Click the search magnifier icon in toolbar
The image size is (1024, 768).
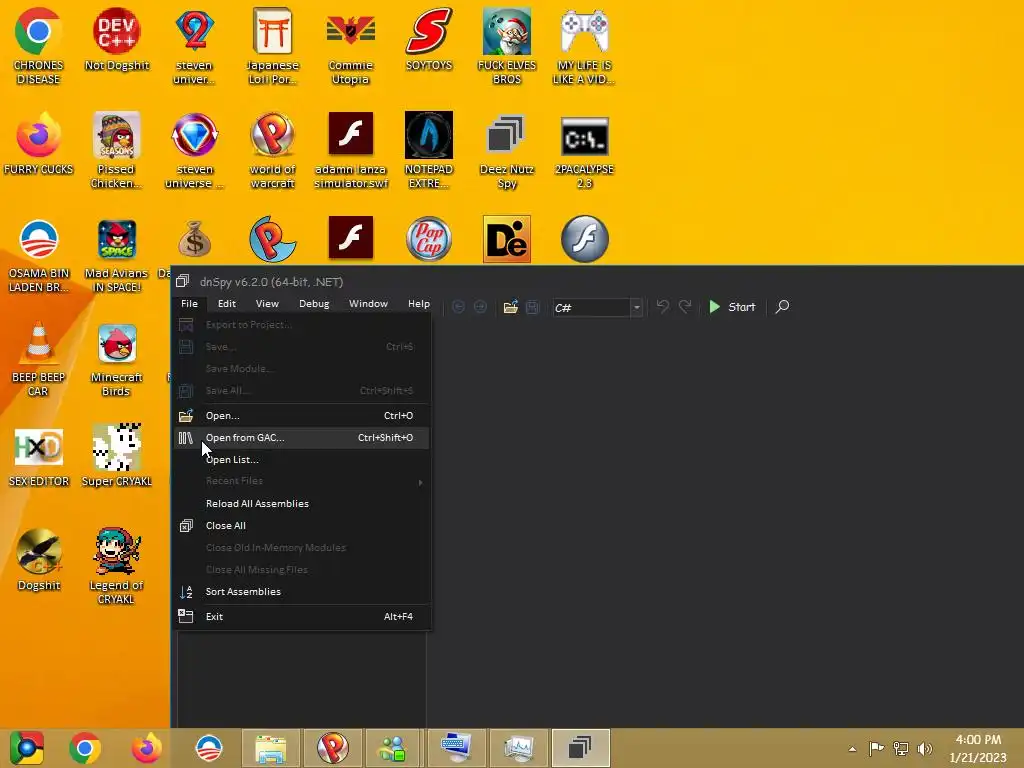coord(782,307)
